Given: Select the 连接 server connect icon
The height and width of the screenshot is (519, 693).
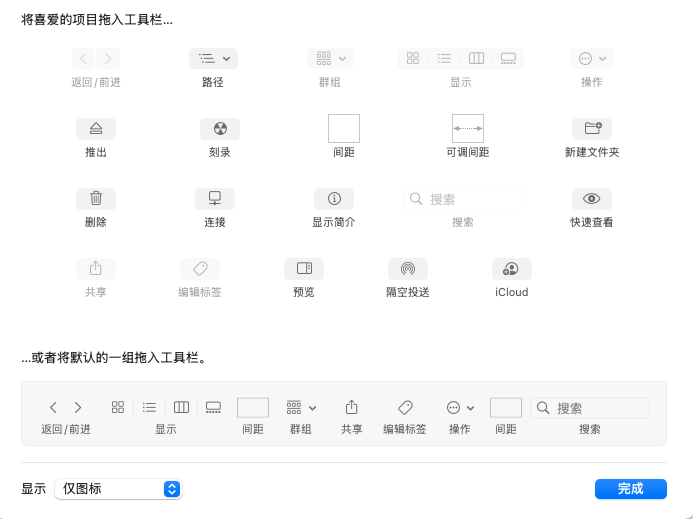Looking at the screenshot, I should tap(214, 198).
